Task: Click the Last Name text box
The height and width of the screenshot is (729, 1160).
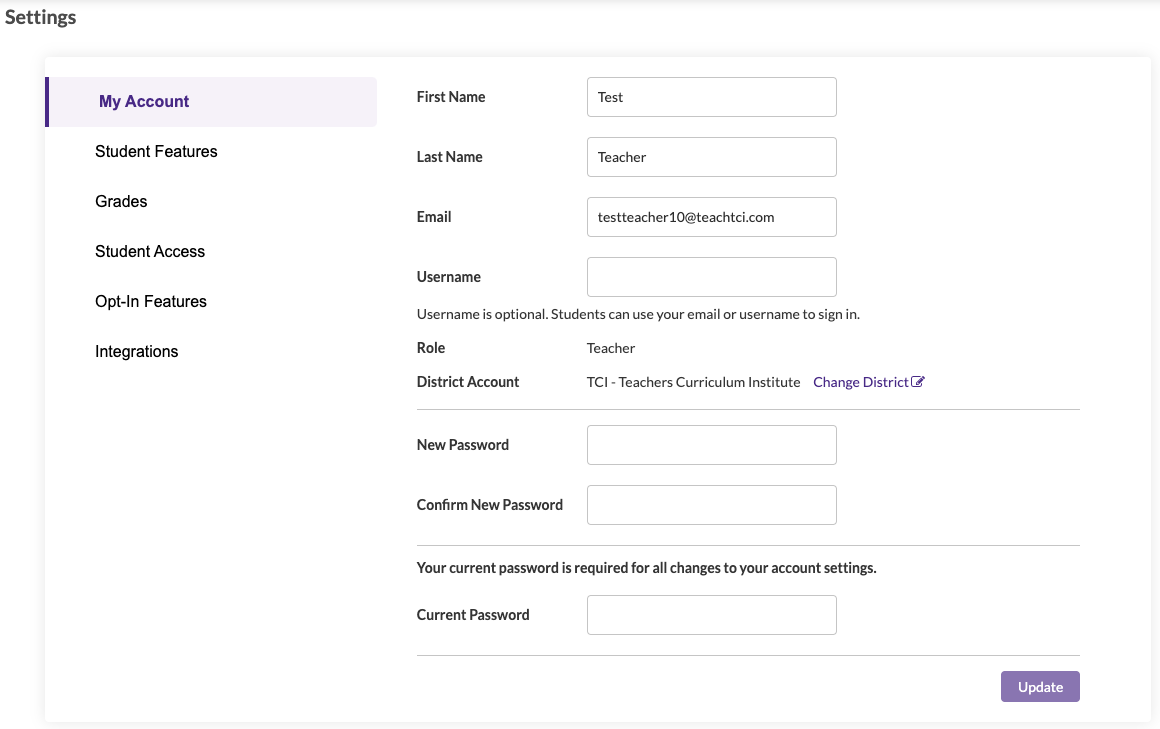Action: (711, 157)
